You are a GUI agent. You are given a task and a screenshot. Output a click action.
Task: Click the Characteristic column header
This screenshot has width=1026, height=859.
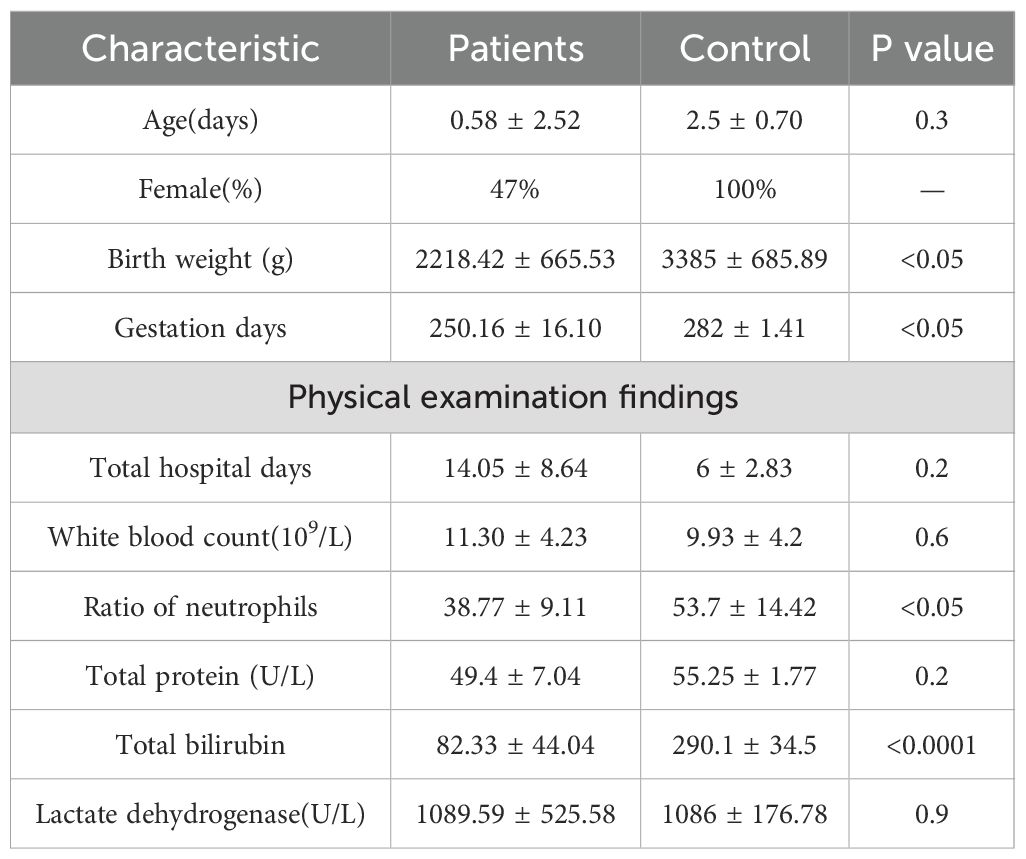point(200,49)
